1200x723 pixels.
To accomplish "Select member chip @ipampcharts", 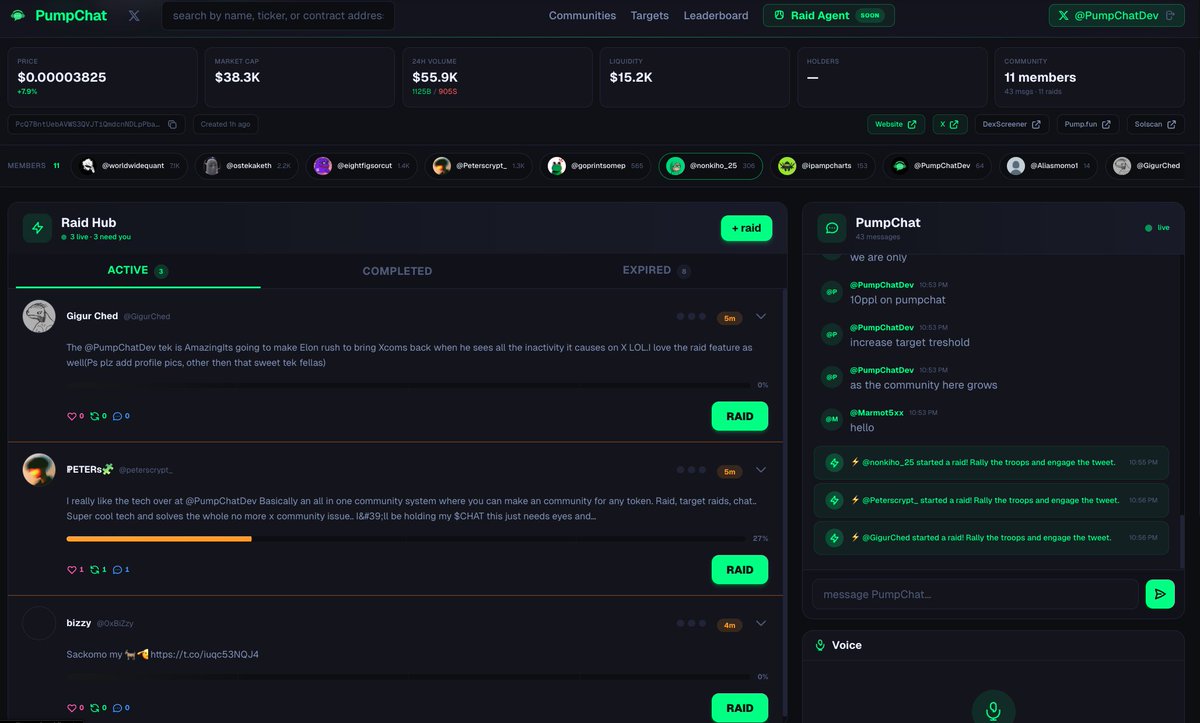I will (823, 166).
